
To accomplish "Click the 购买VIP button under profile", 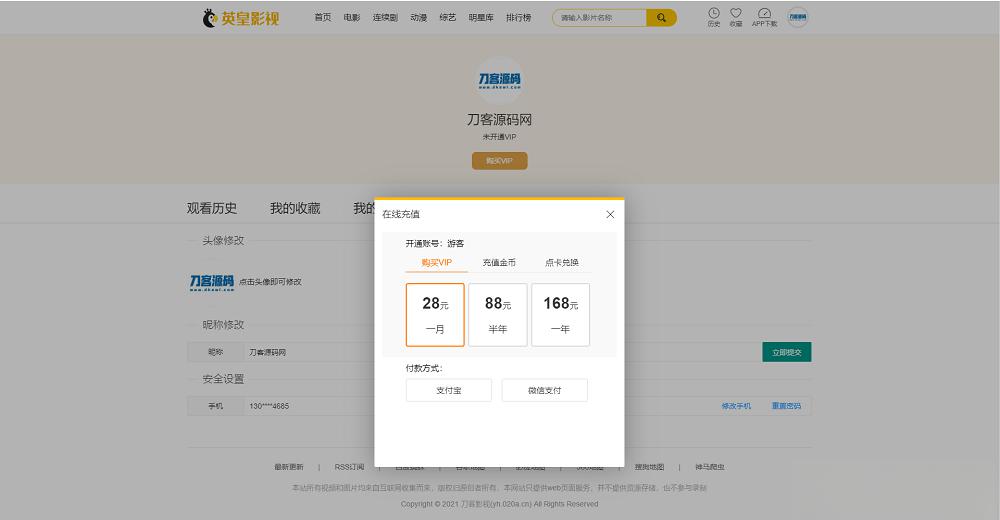I will (499, 161).
